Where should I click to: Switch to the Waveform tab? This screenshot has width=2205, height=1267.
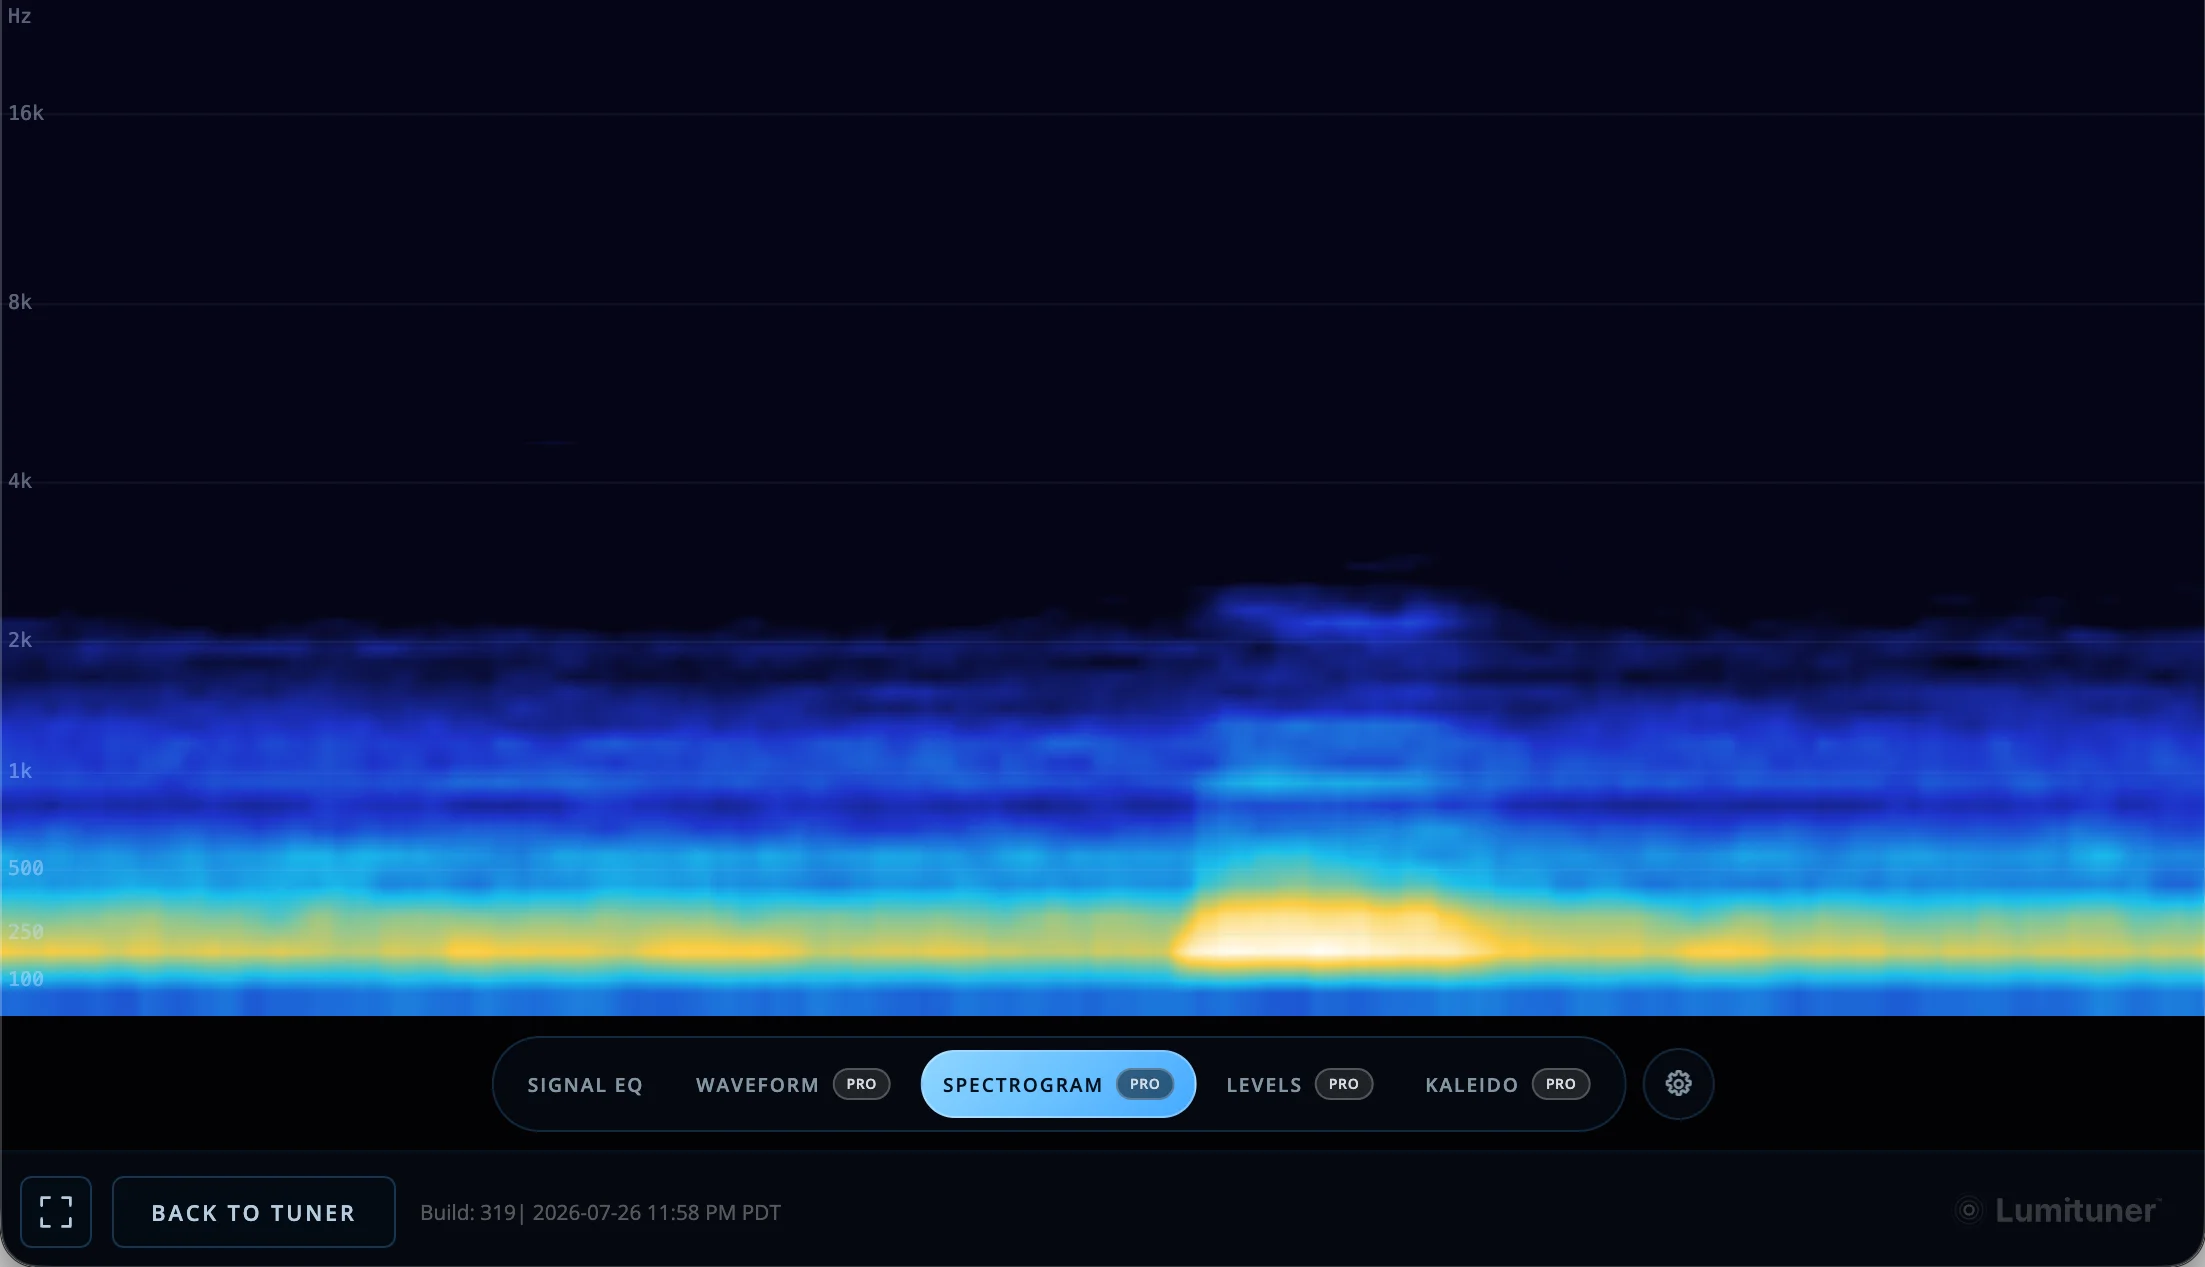(792, 1084)
